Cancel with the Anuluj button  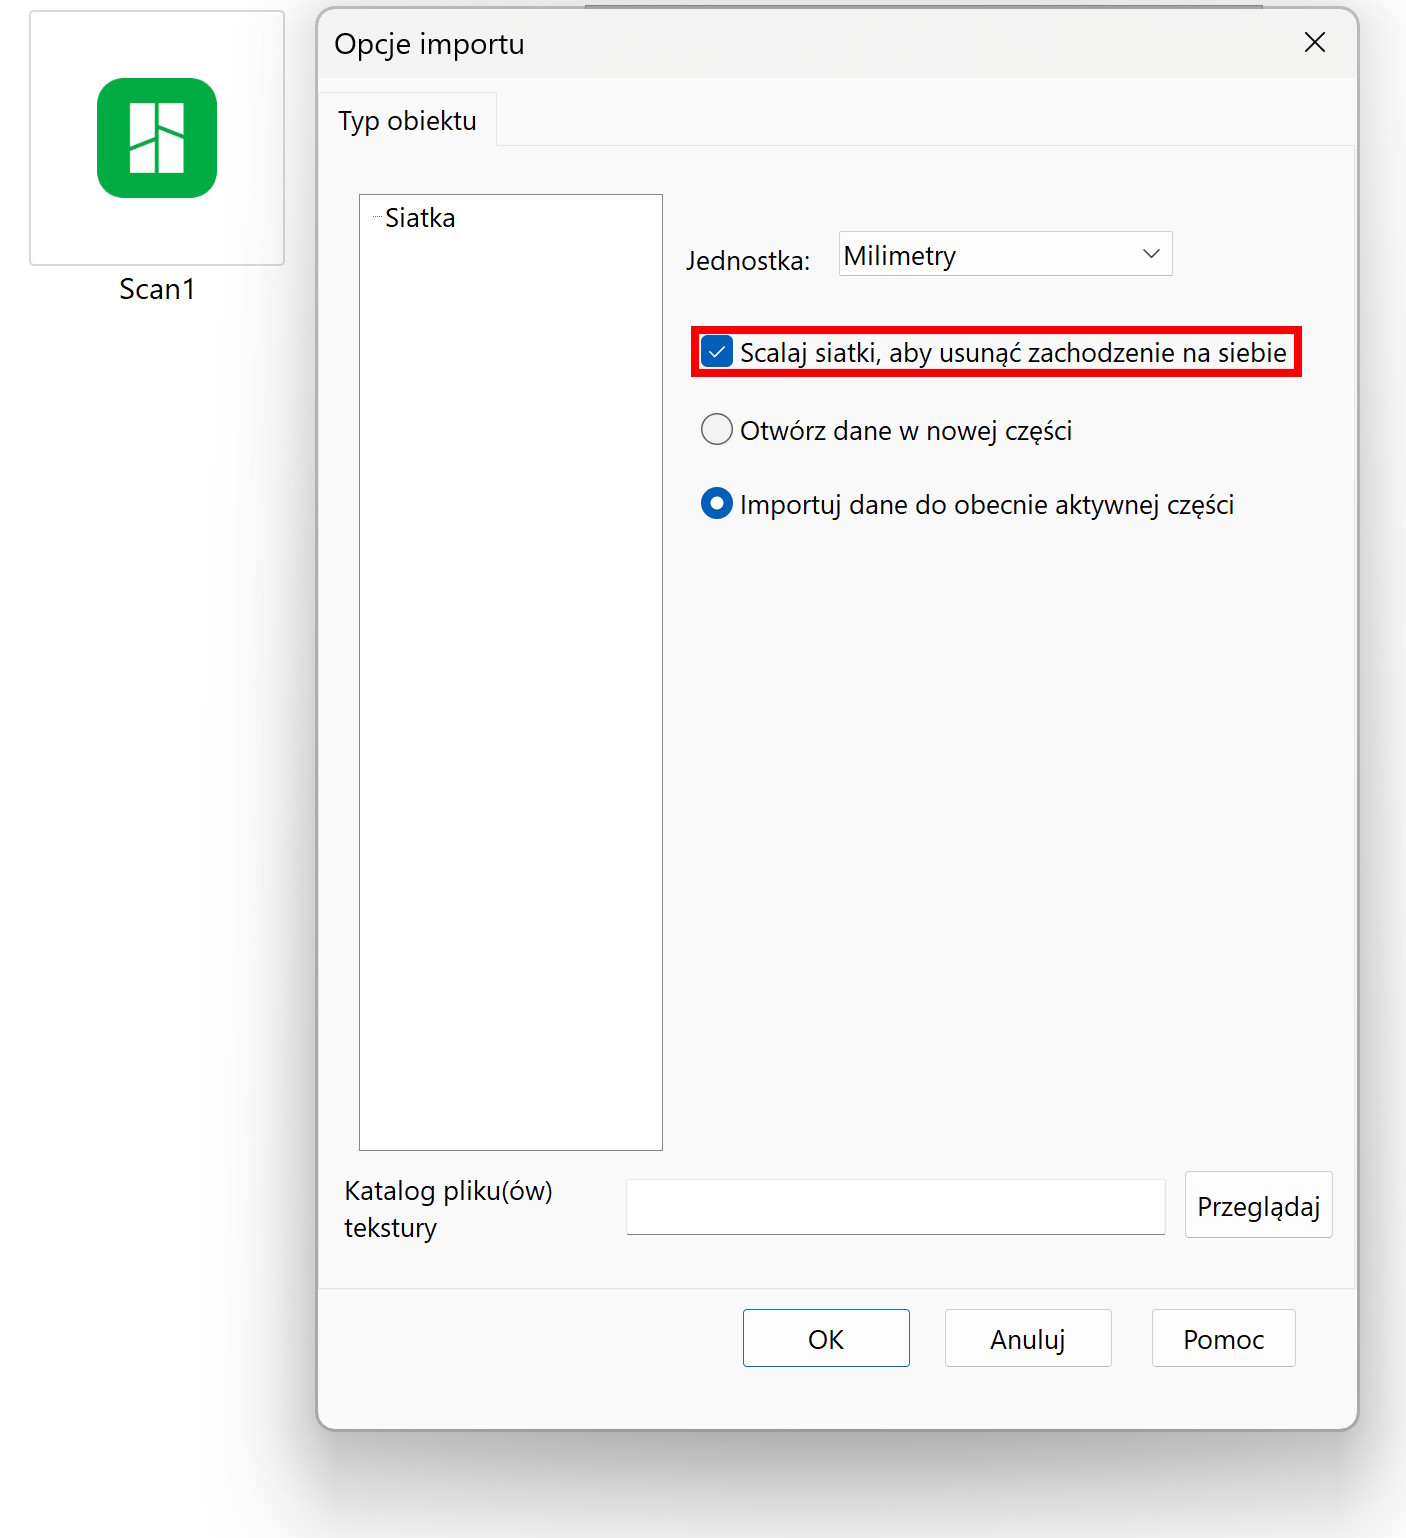point(1028,1338)
